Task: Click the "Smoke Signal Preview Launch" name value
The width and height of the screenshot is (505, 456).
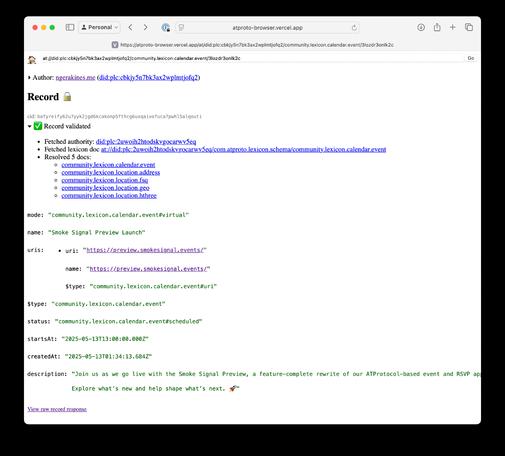Action: pos(96,233)
